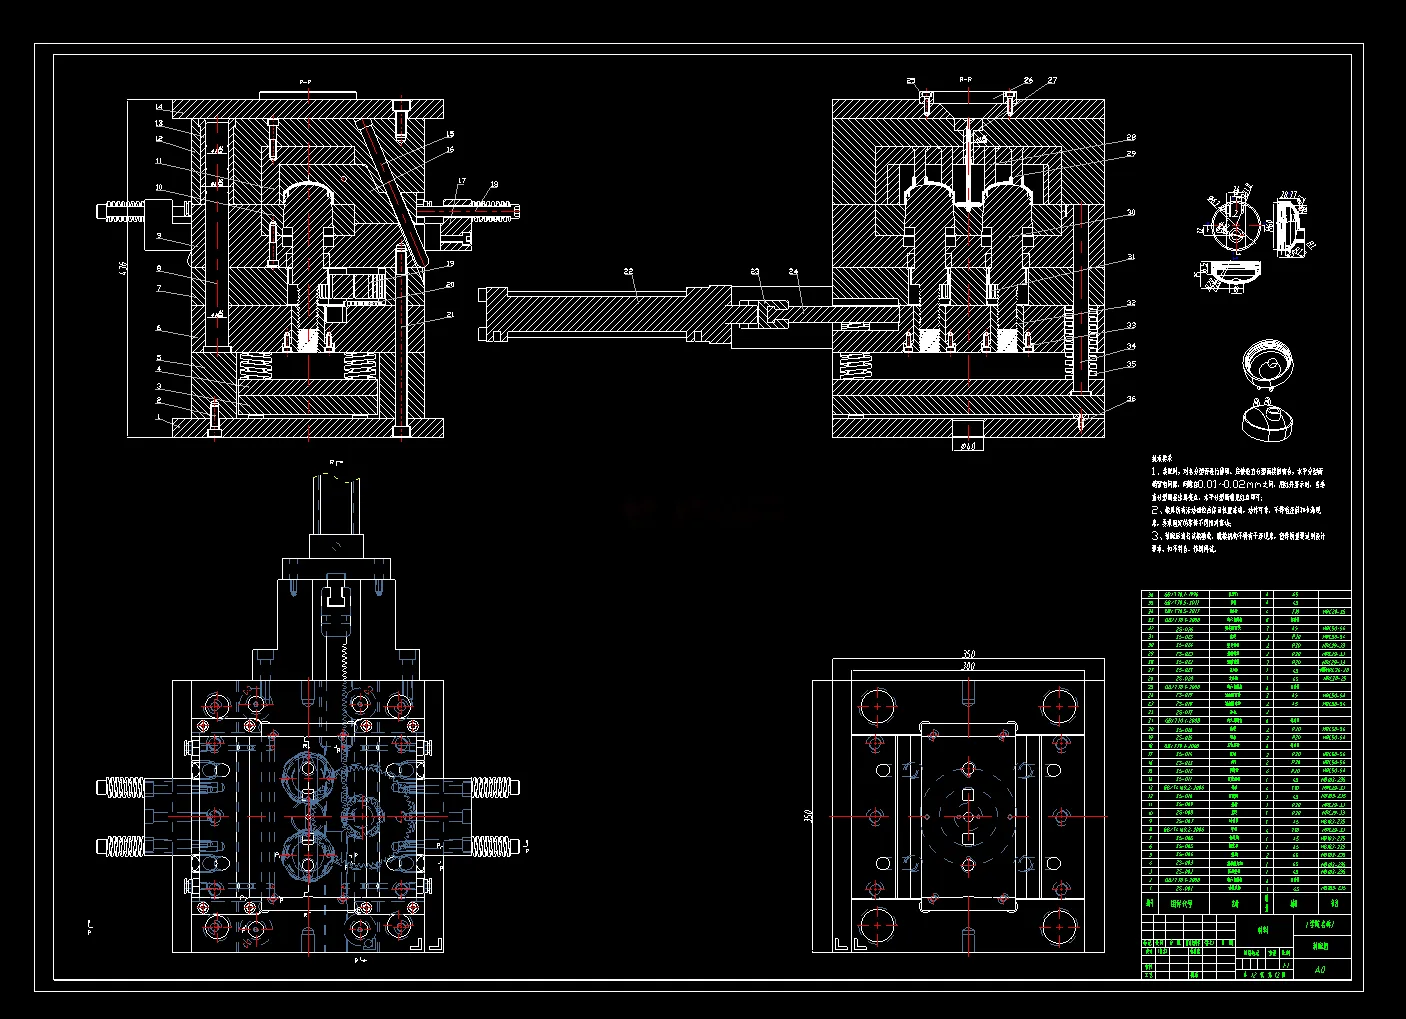Select part balloon number 20
The image size is (1406, 1019).
click(x=450, y=285)
